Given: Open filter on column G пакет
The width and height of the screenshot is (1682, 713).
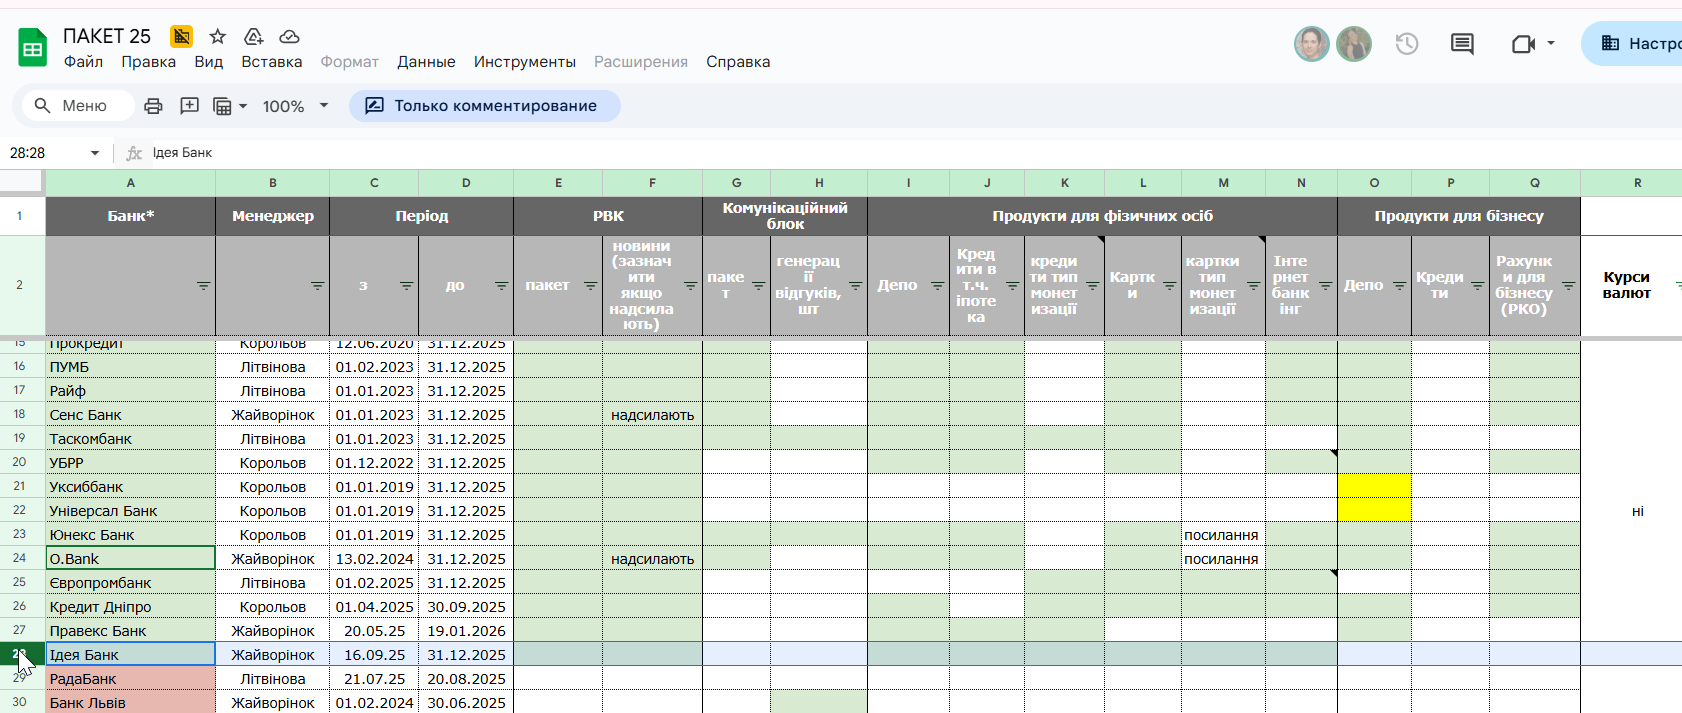Looking at the screenshot, I should pos(758,286).
